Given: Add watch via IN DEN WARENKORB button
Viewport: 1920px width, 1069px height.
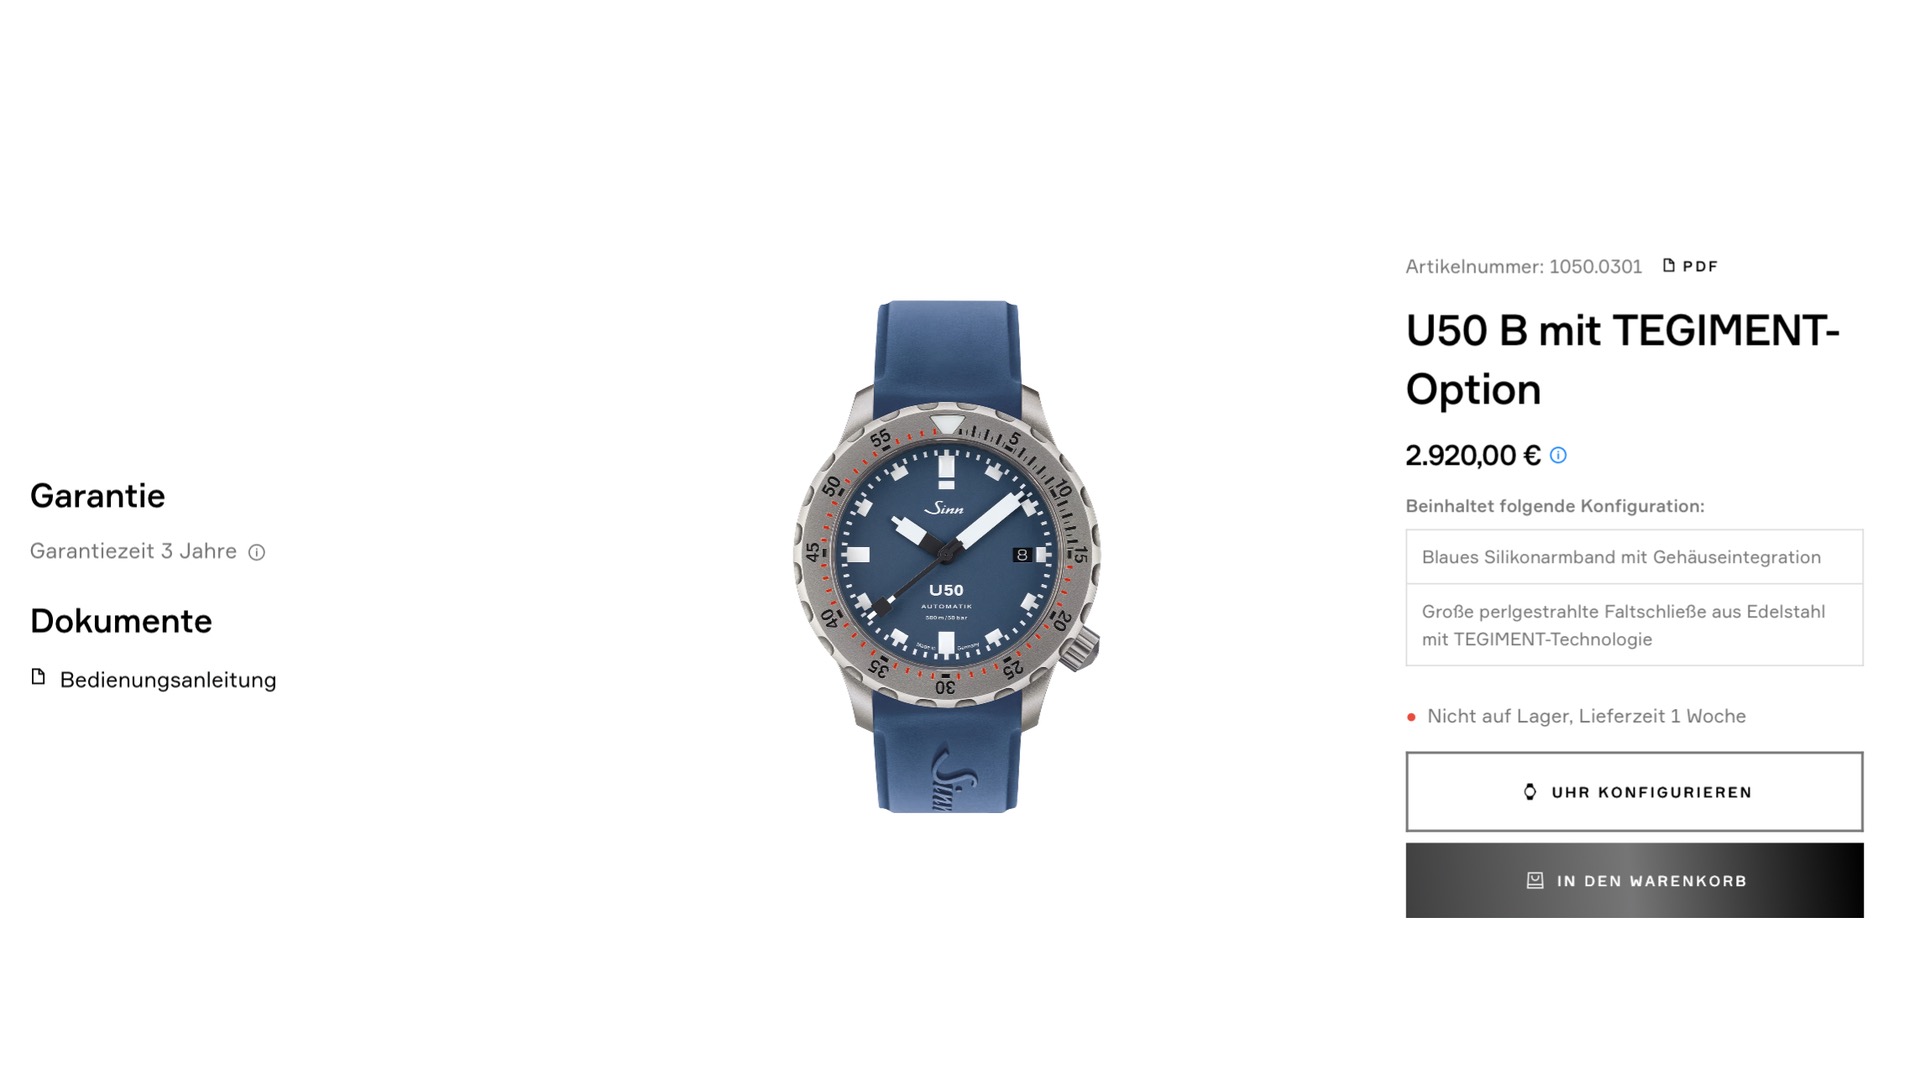Looking at the screenshot, I should (x=1634, y=880).
